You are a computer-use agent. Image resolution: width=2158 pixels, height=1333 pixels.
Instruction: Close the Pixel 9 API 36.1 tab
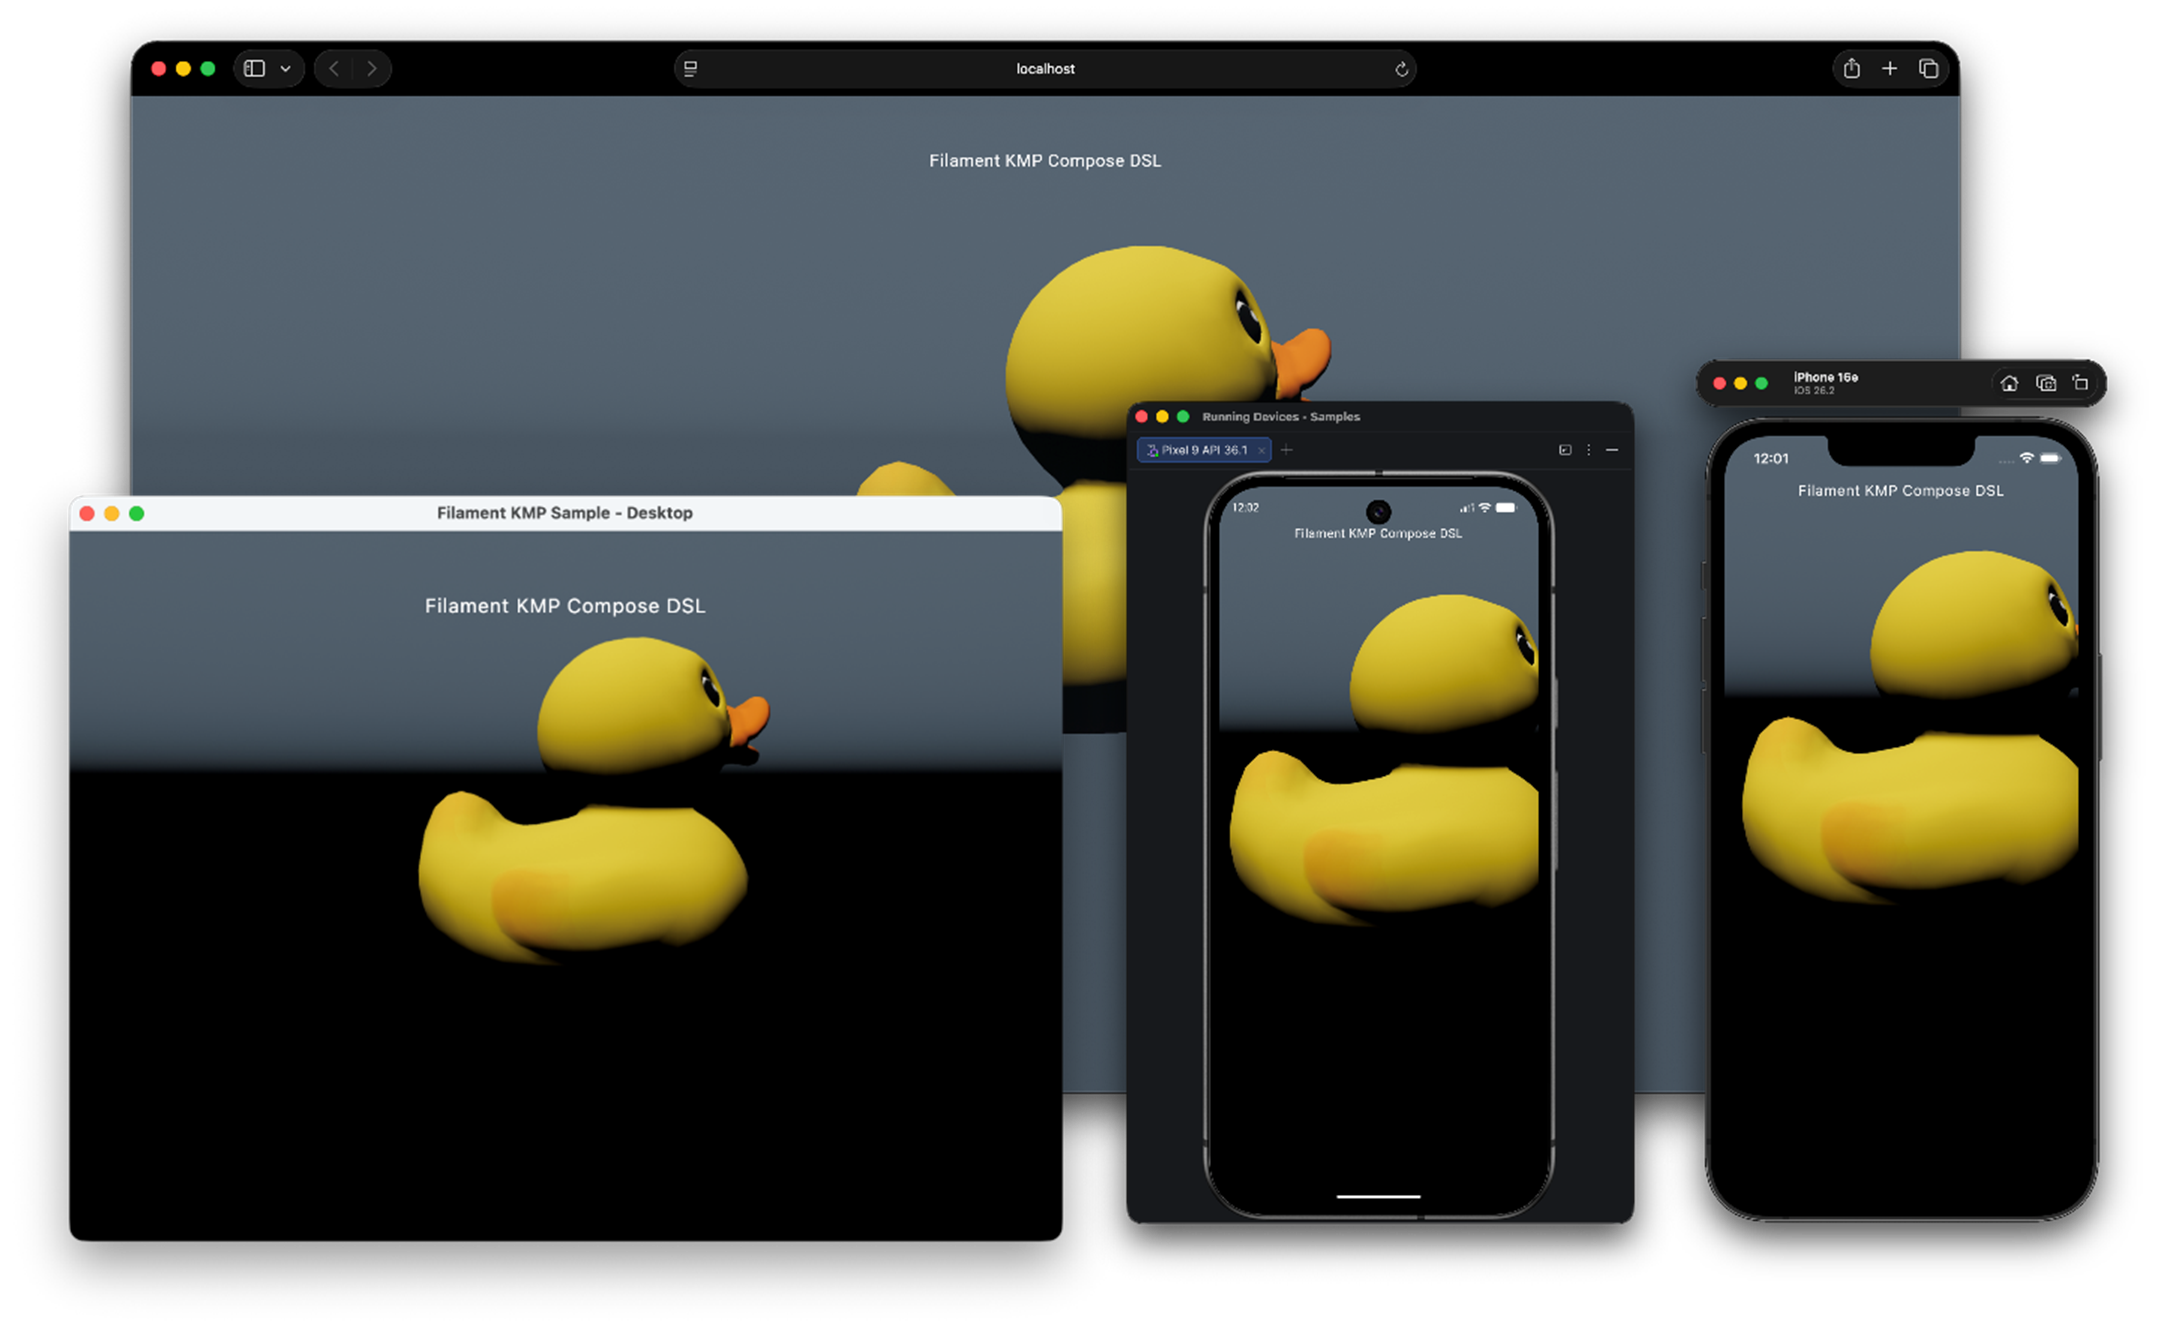click(1261, 451)
